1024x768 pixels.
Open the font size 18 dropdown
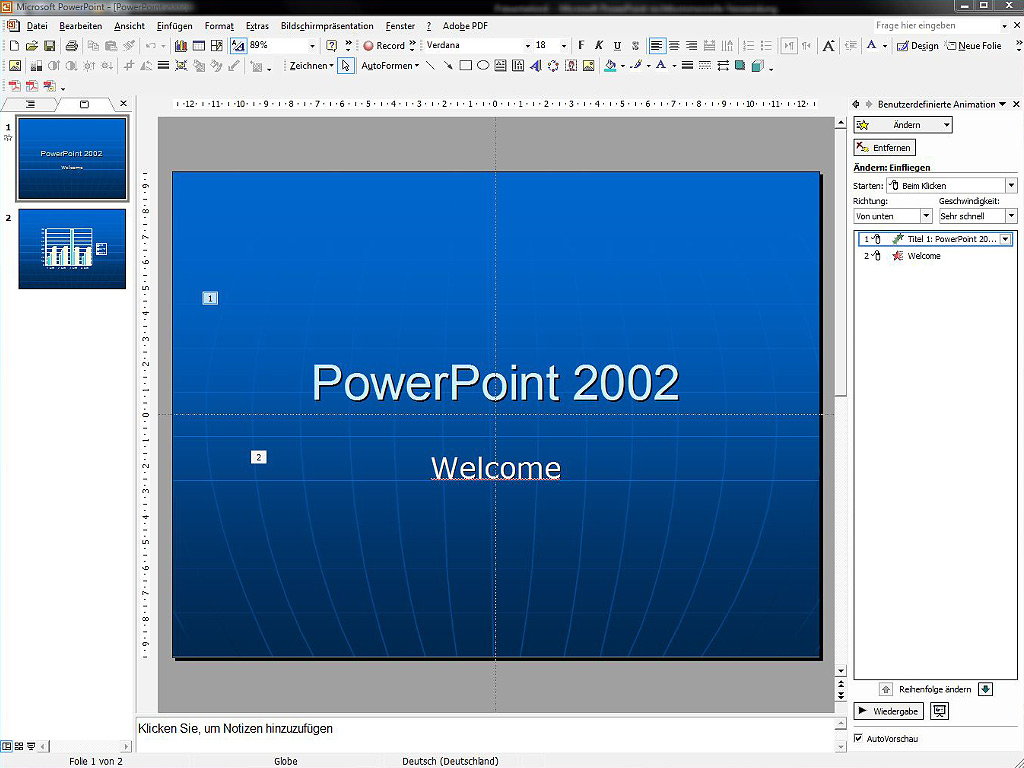564,46
